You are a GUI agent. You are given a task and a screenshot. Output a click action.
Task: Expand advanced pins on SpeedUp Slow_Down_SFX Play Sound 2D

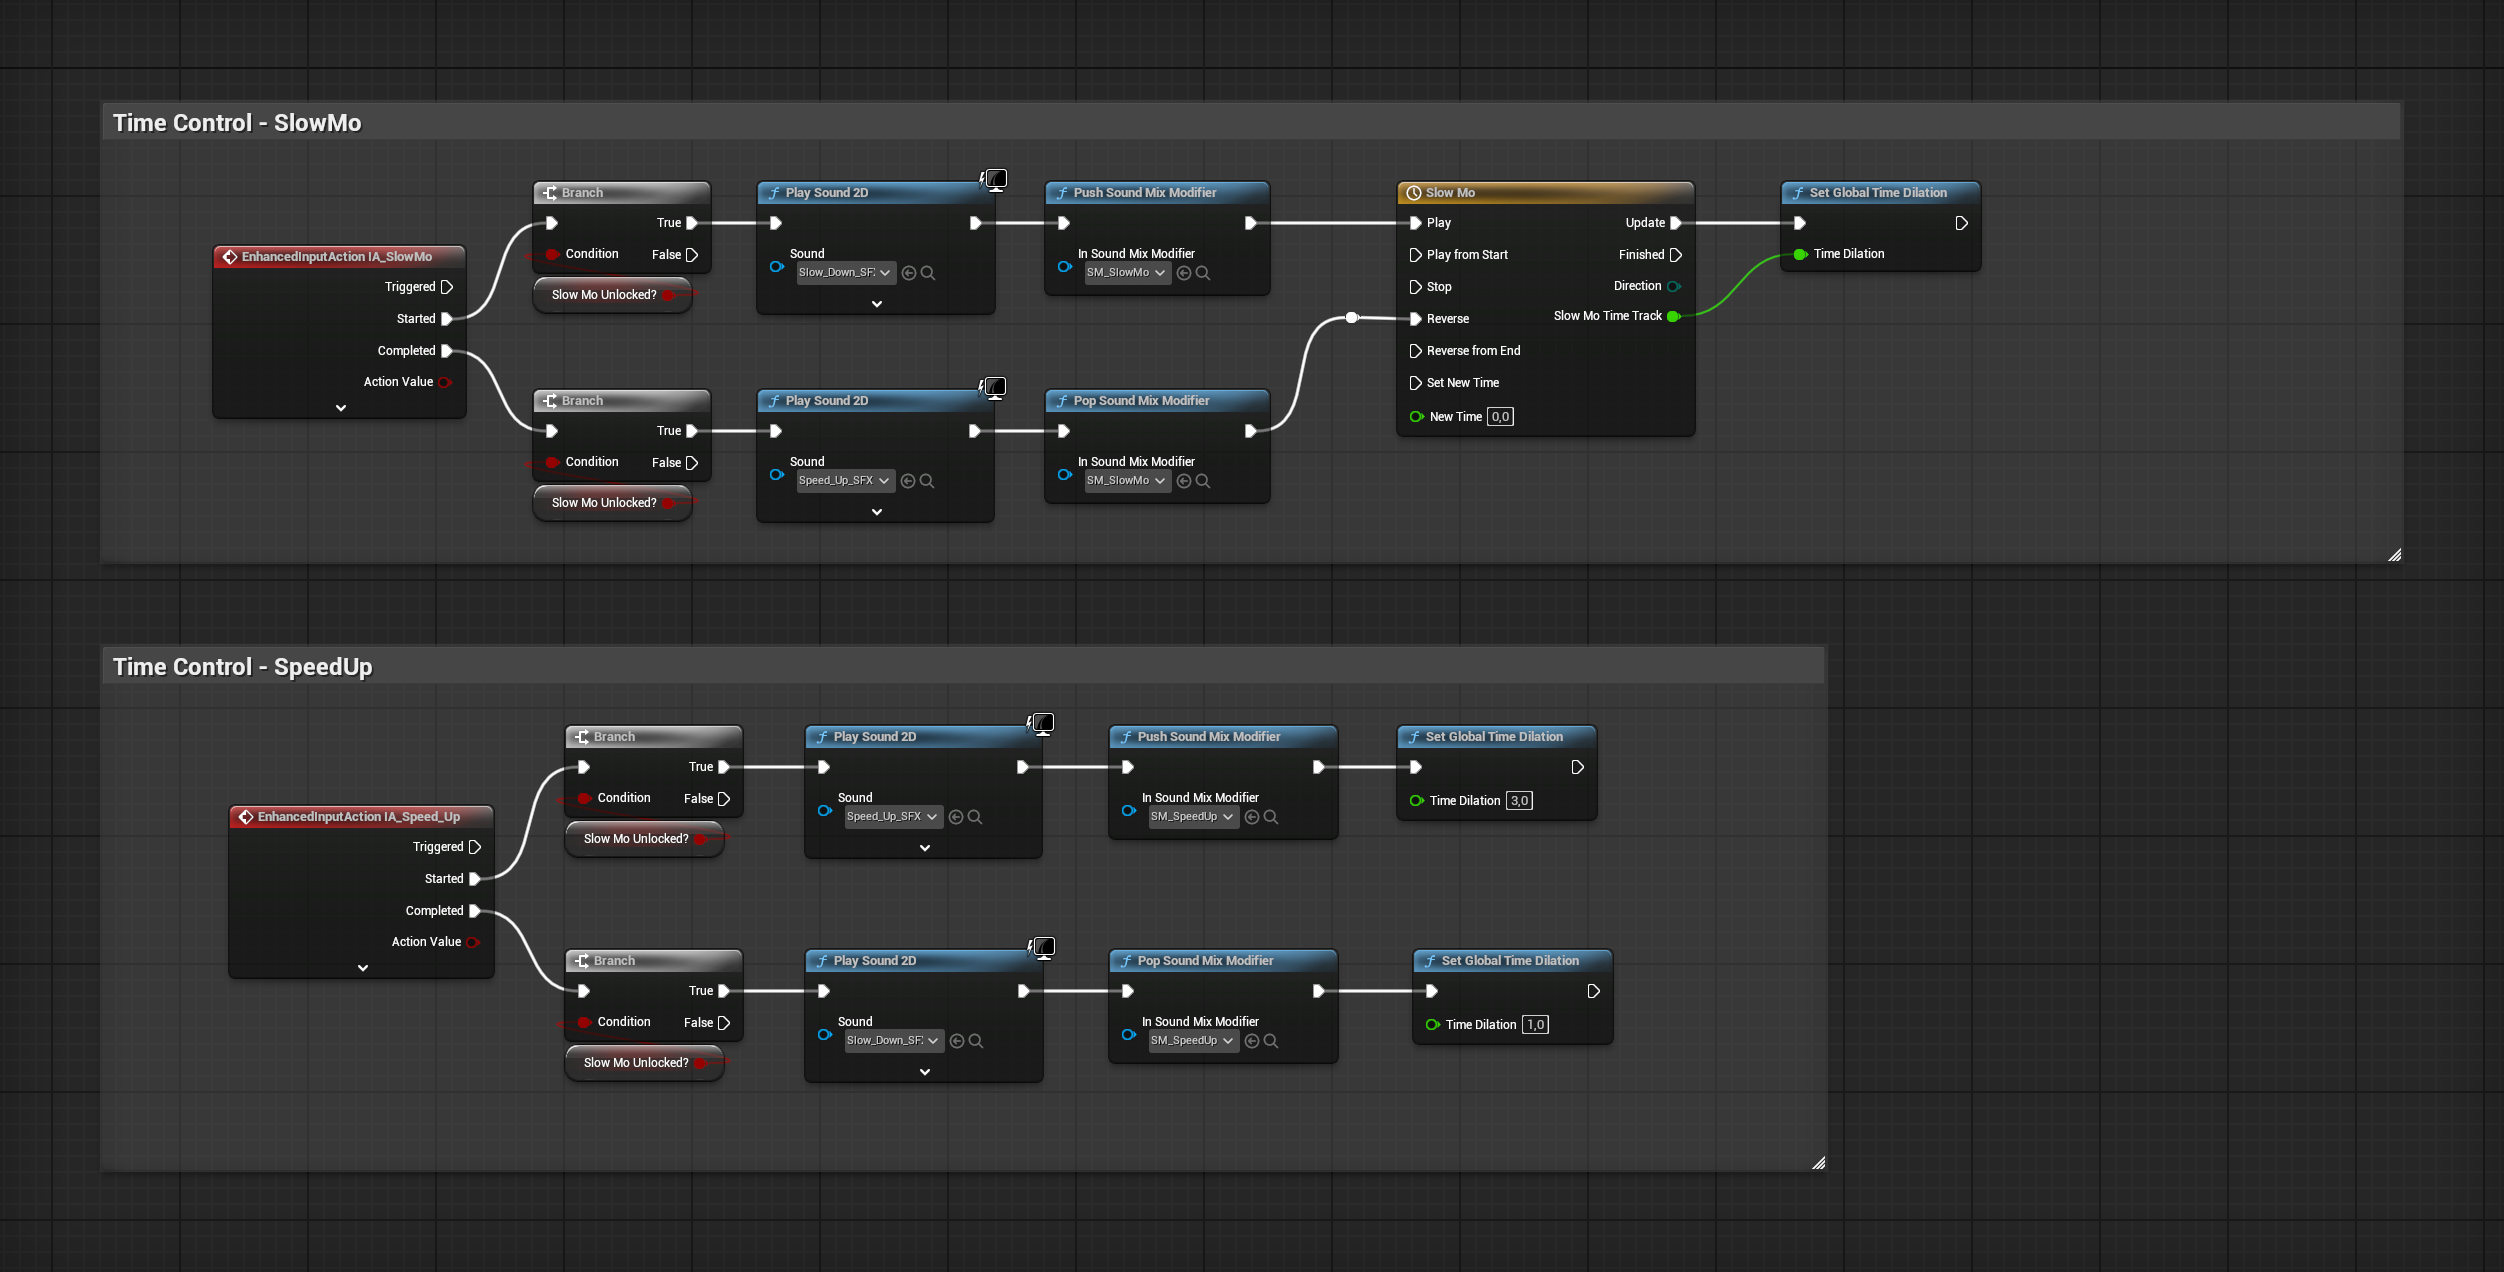(925, 1072)
